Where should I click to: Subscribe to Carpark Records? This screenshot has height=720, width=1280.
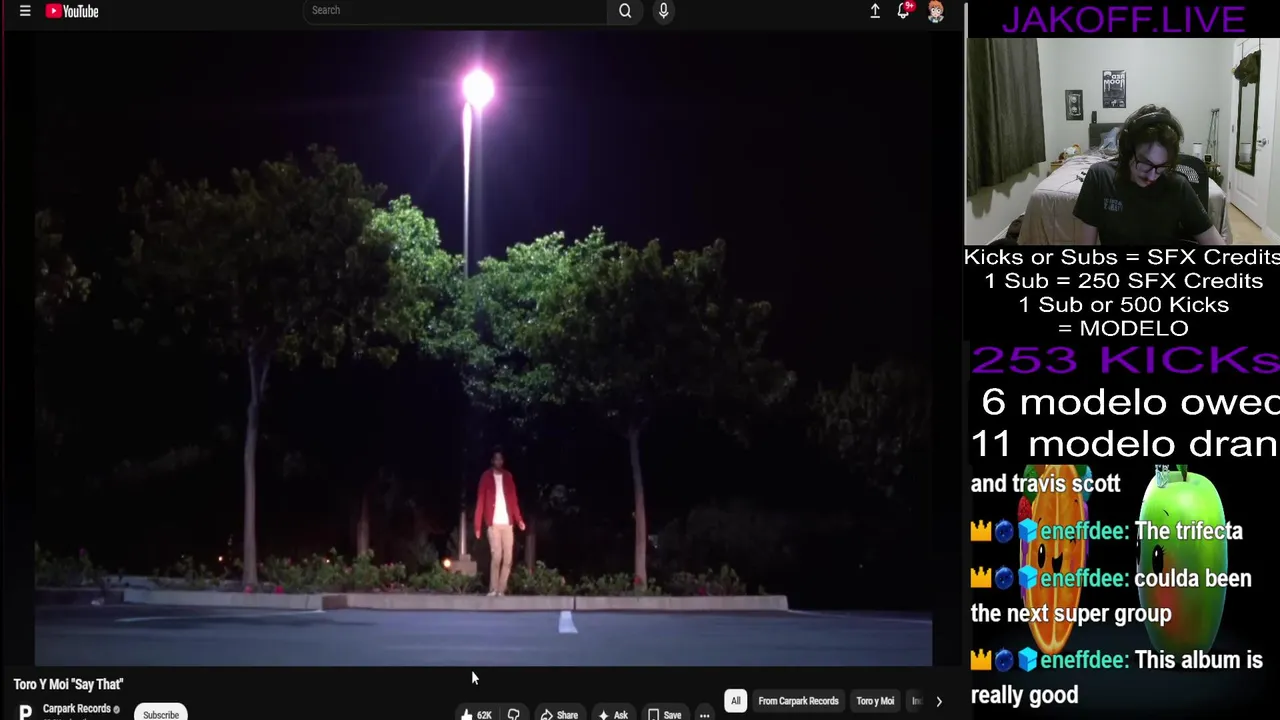tap(161, 714)
